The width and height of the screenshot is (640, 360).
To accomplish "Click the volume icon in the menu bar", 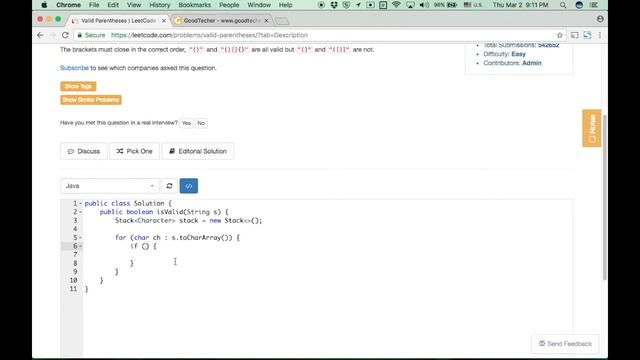I will pyautogui.click(x=424, y=5).
